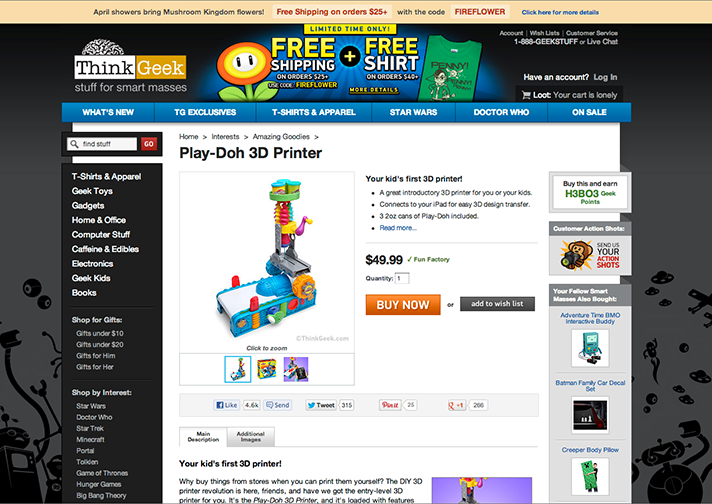Click the Google +1 button
The width and height of the screenshot is (712, 504).
click(x=457, y=405)
